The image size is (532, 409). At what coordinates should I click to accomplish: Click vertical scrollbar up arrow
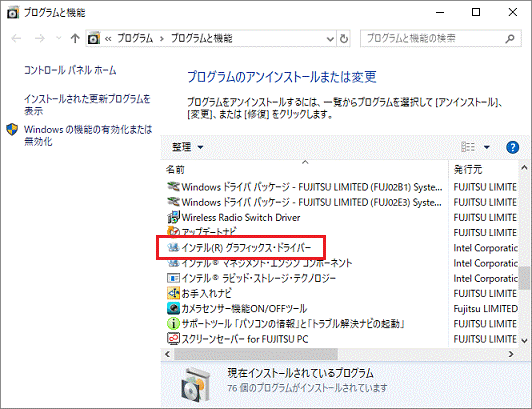[x=524, y=168]
